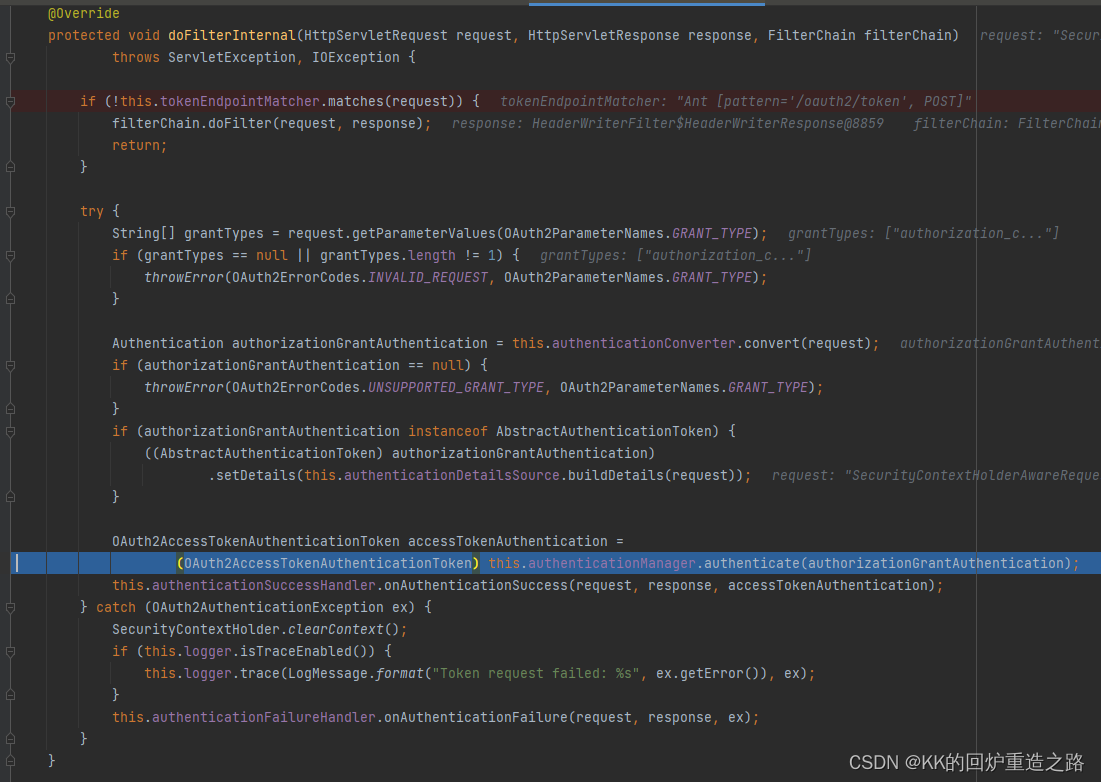The height and width of the screenshot is (782, 1101).
Task: Collapse the logger.isTraceEnabled if block
Action: click(10, 650)
